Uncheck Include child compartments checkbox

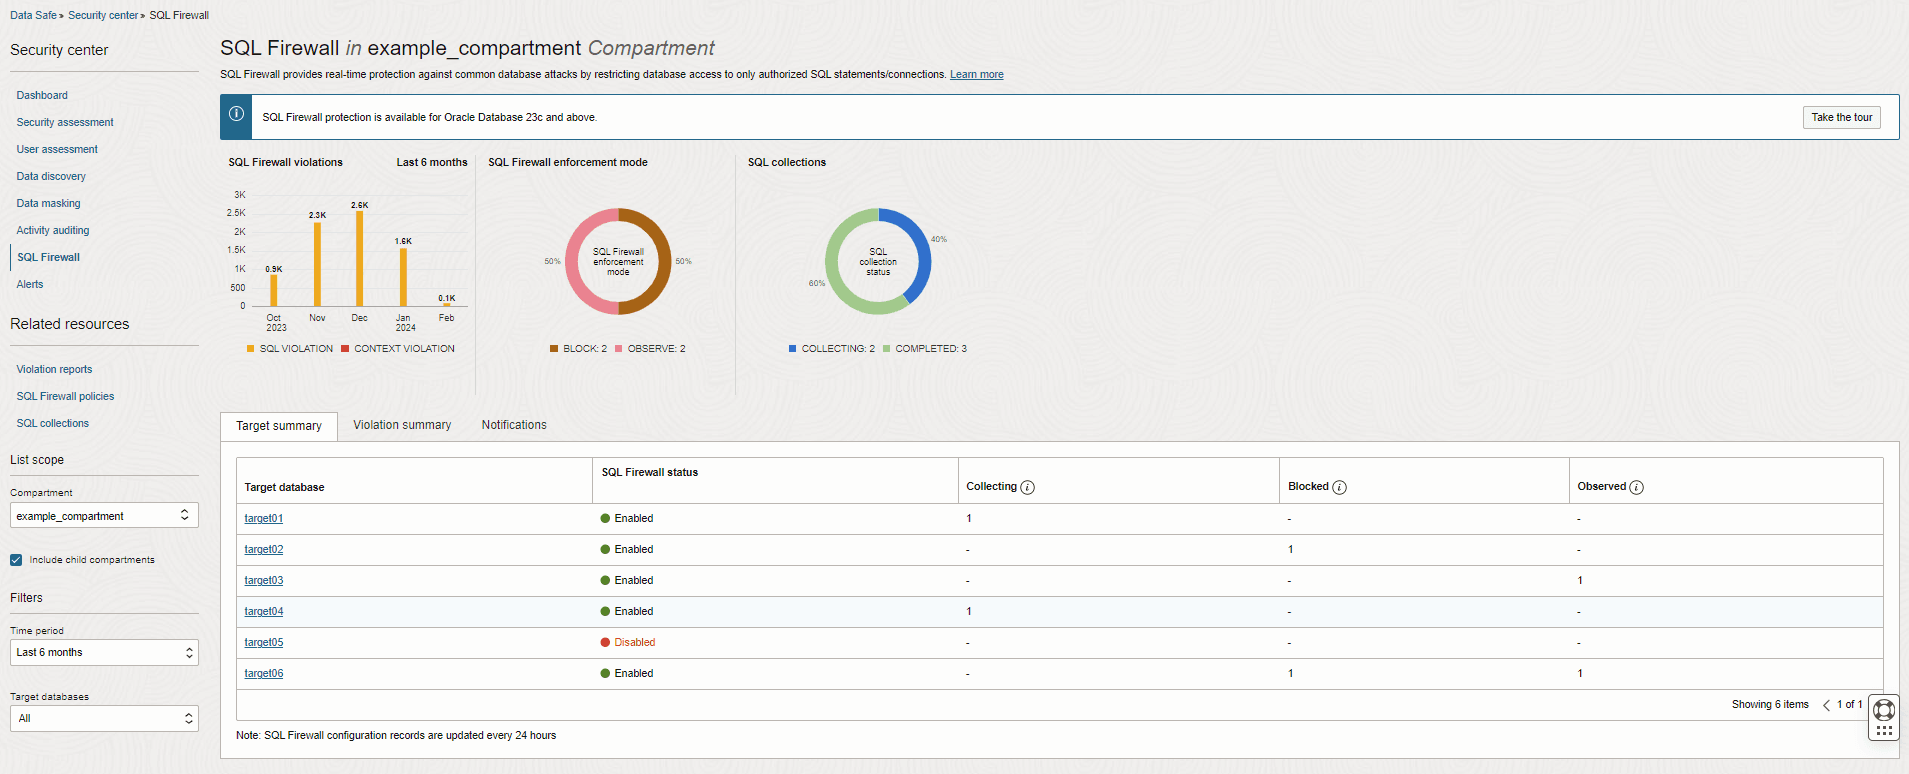pyautogui.click(x=16, y=560)
